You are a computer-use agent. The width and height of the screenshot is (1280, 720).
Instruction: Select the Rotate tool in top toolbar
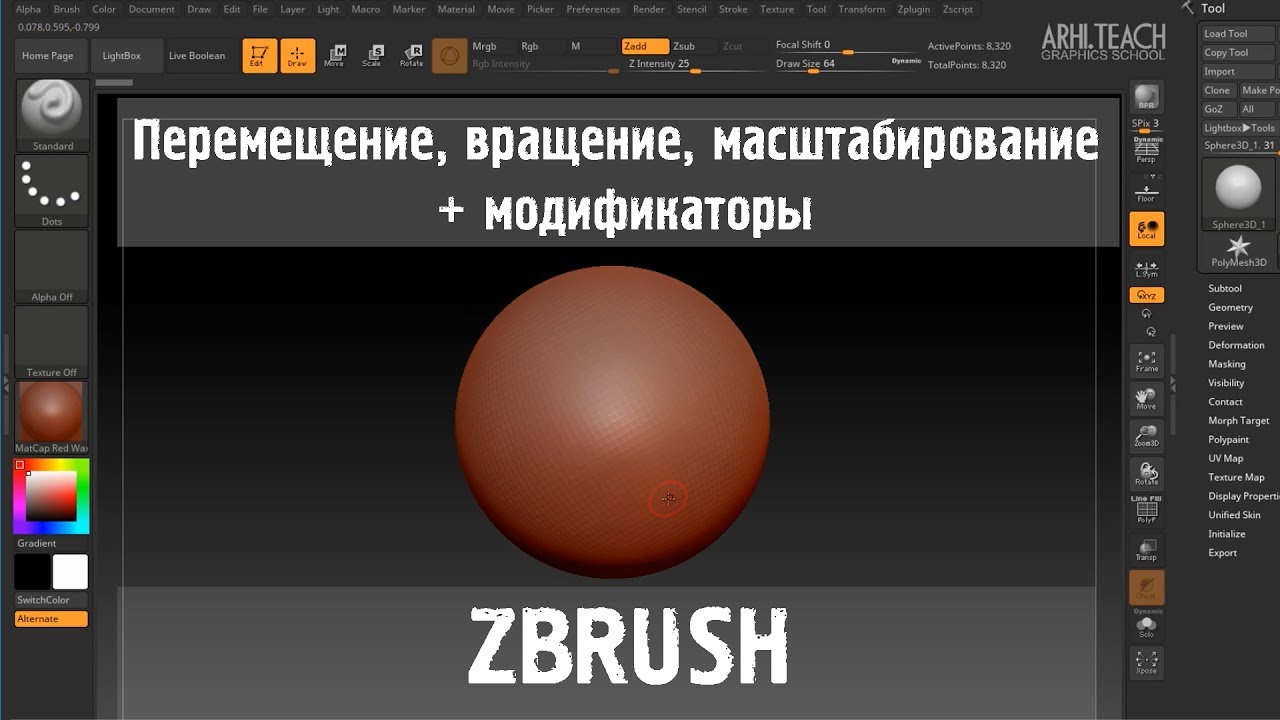pos(411,56)
